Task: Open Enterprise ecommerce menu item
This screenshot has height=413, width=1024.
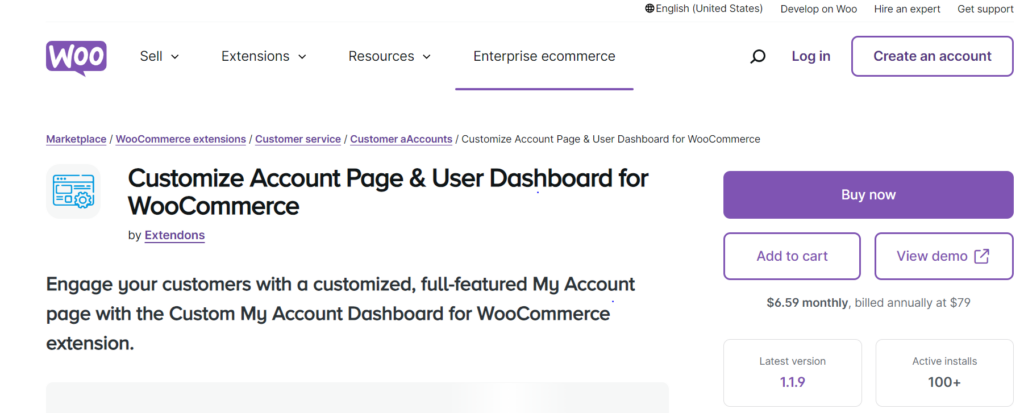Action: 544,56
